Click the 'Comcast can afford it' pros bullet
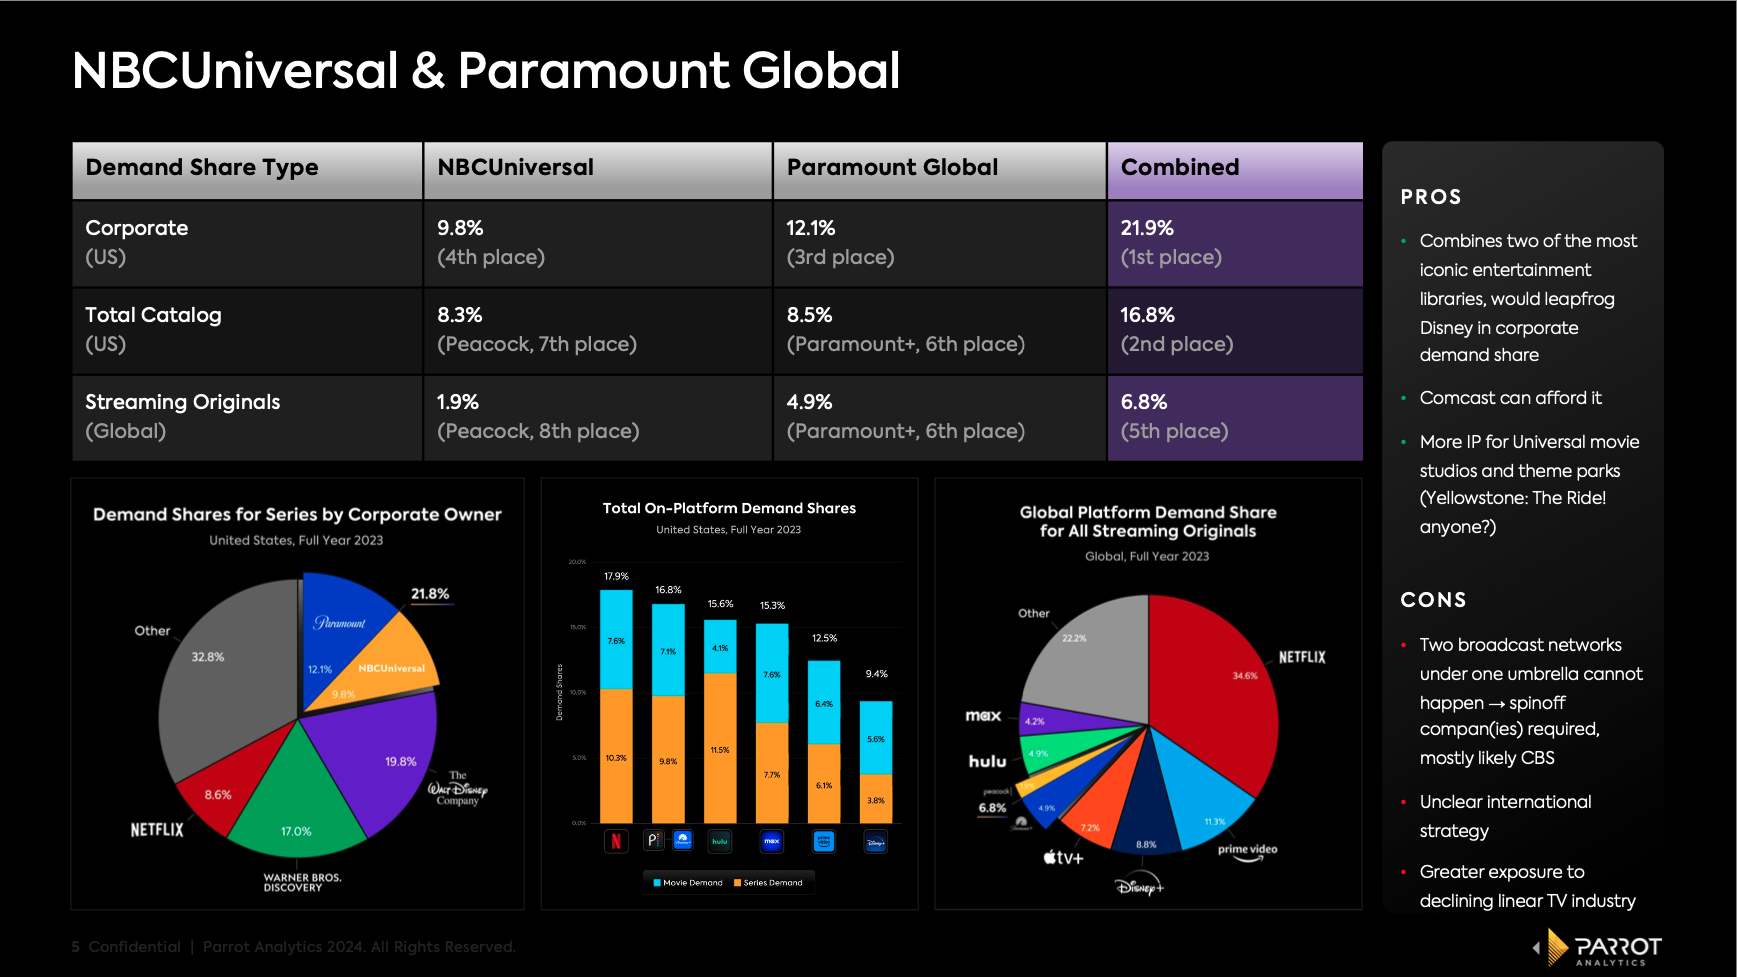The height and width of the screenshot is (977, 1737). coord(1510,398)
